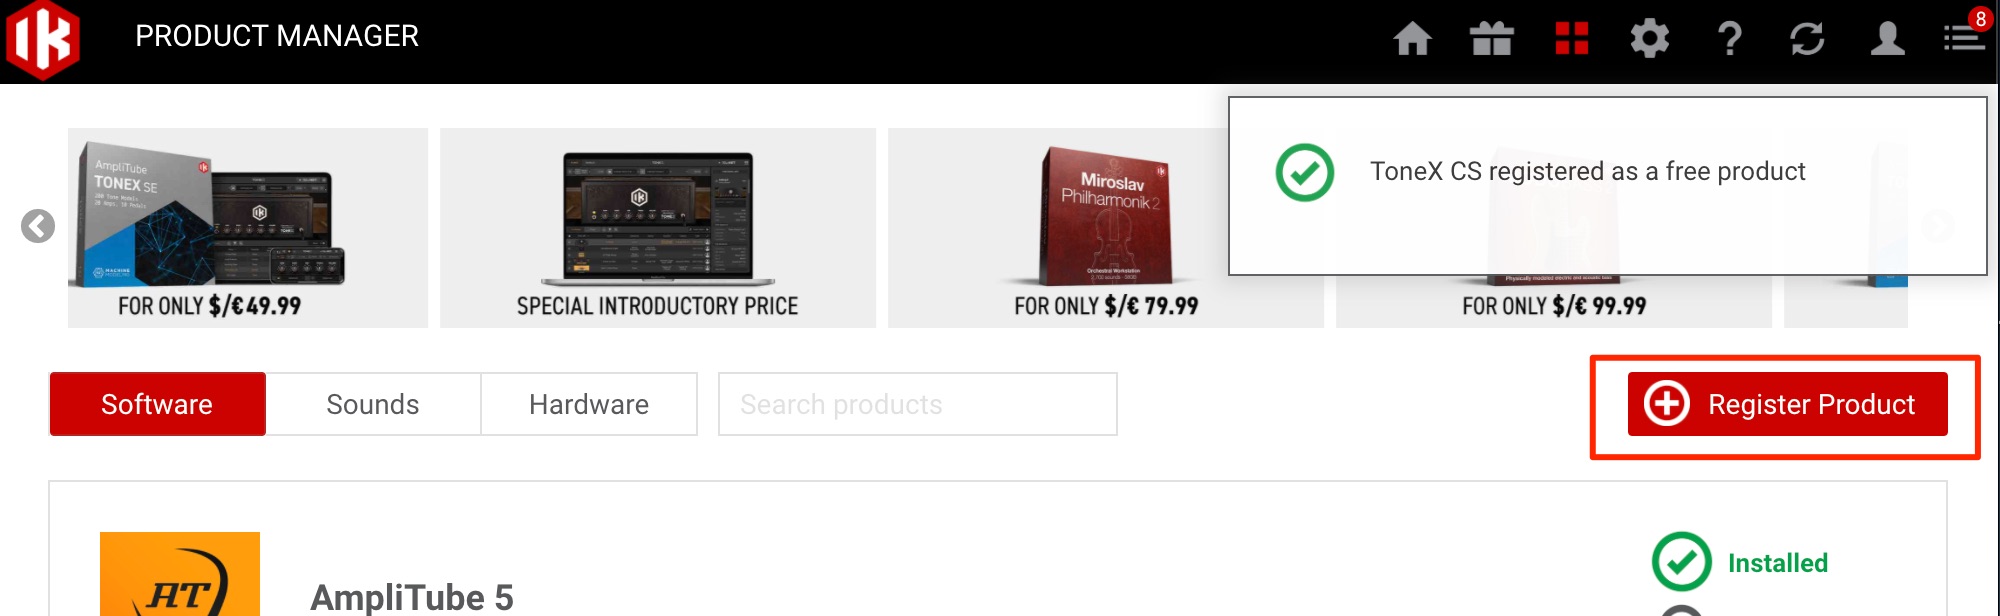2000x616 pixels.
Task: Switch to the Sounds tab
Action: (x=373, y=404)
